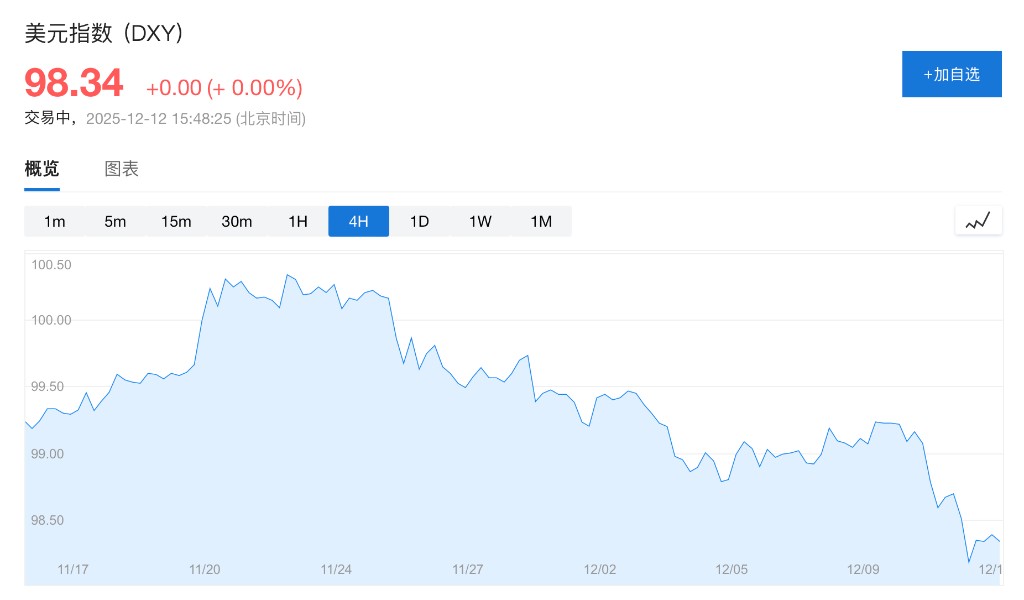Switch to the 概览 tab

(x=42, y=169)
